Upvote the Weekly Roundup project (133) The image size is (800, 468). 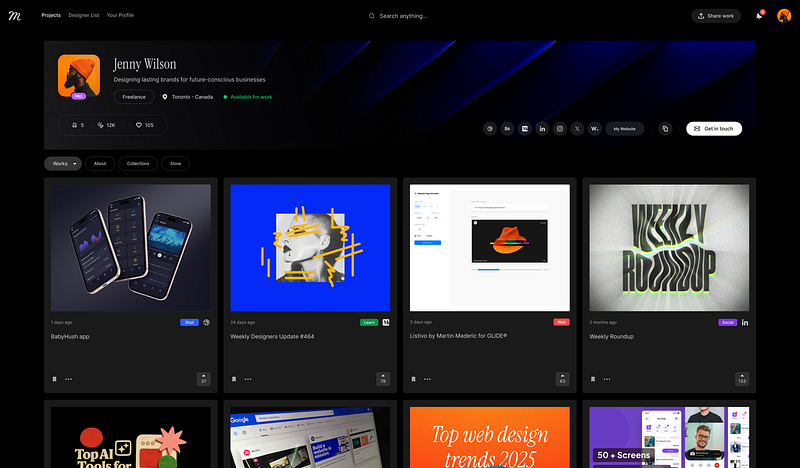pyautogui.click(x=742, y=379)
